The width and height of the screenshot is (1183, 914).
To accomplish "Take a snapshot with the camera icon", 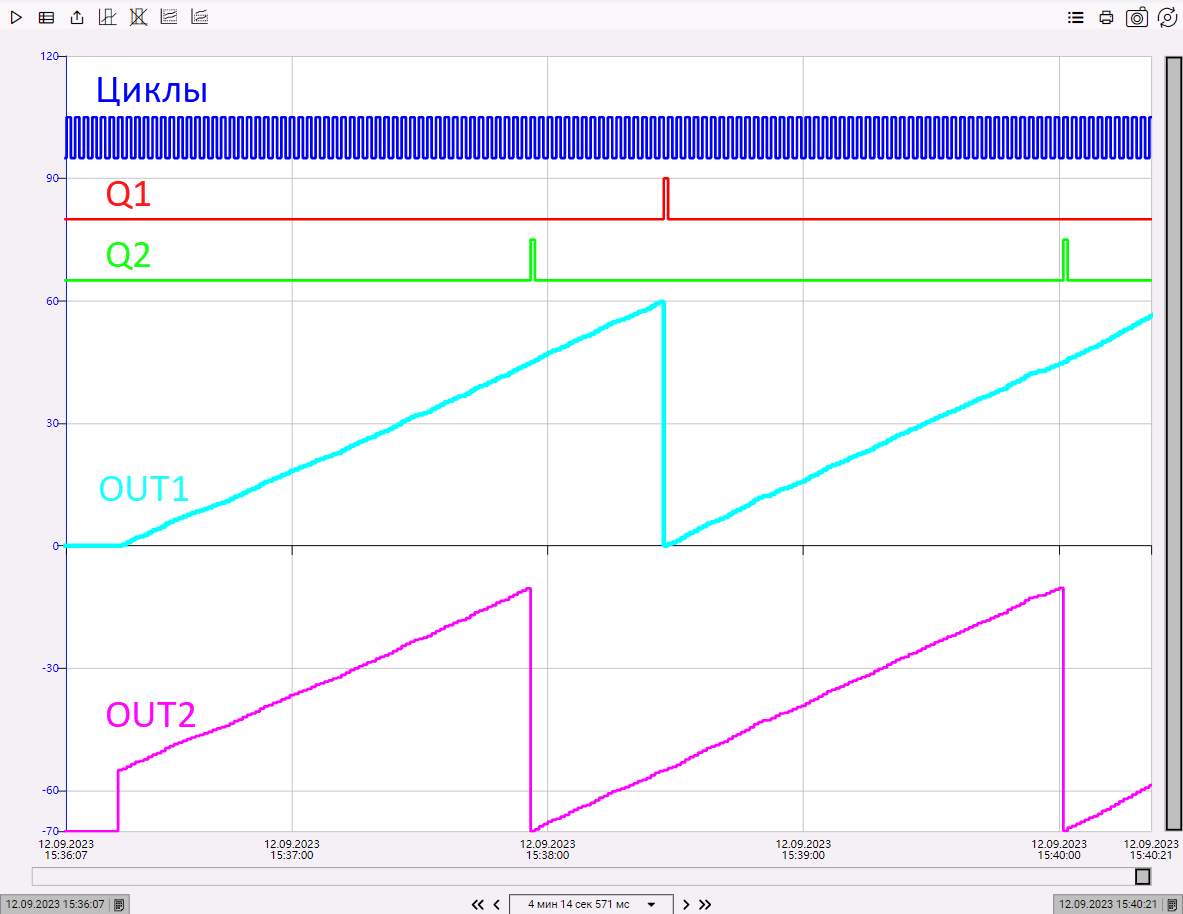I will point(1136,17).
